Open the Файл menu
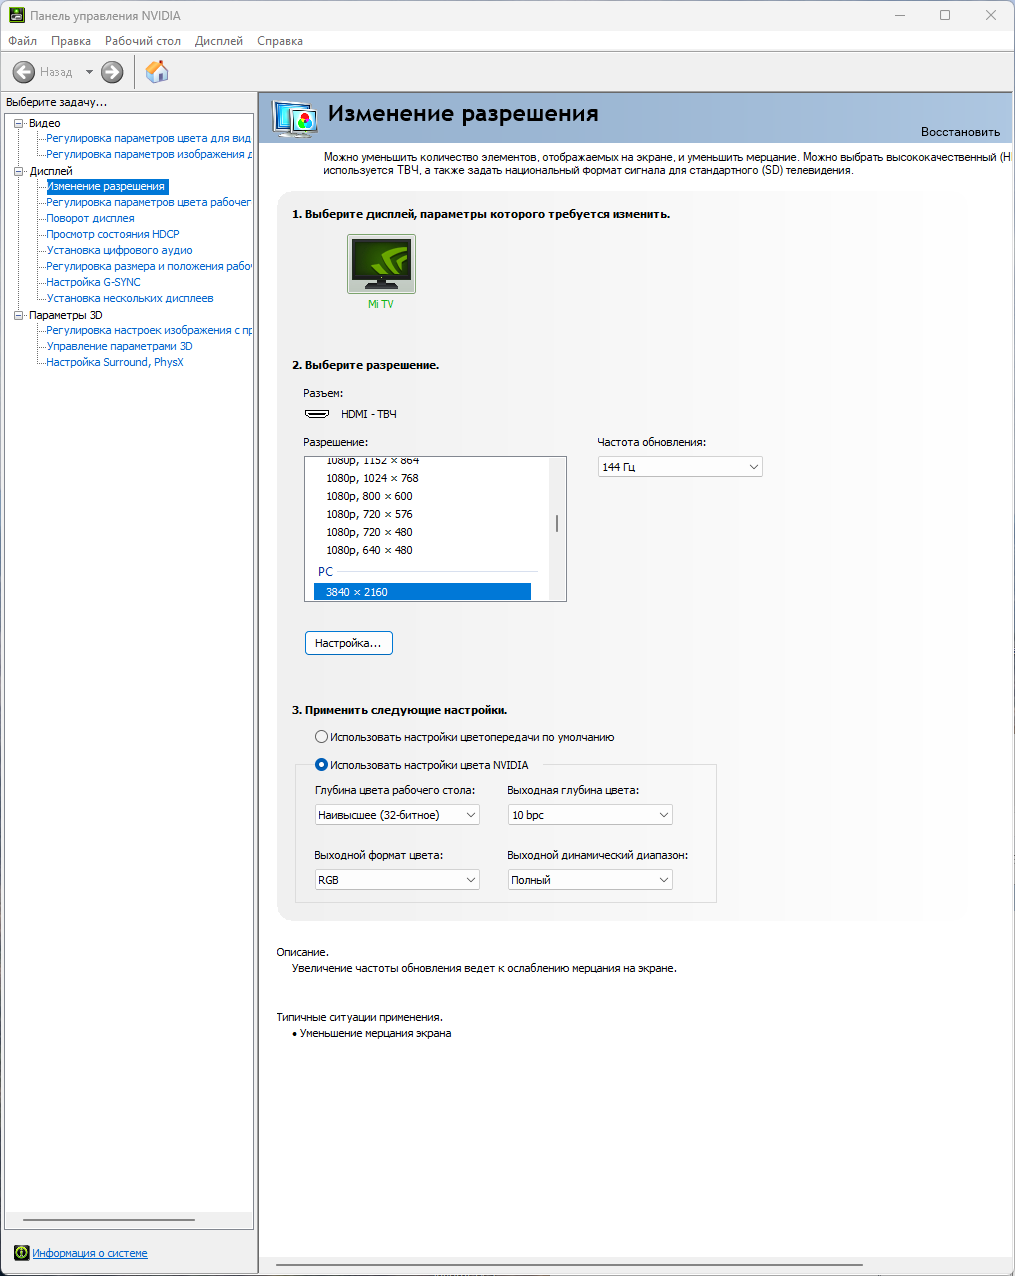 (x=23, y=41)
